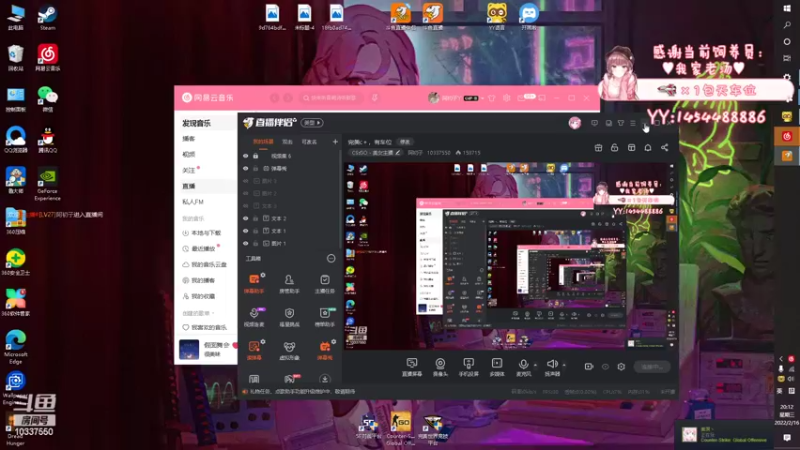Click the lock icon above the preview
Image resolution: width=800 pixels, height=450 pixels.
[614, 147]
